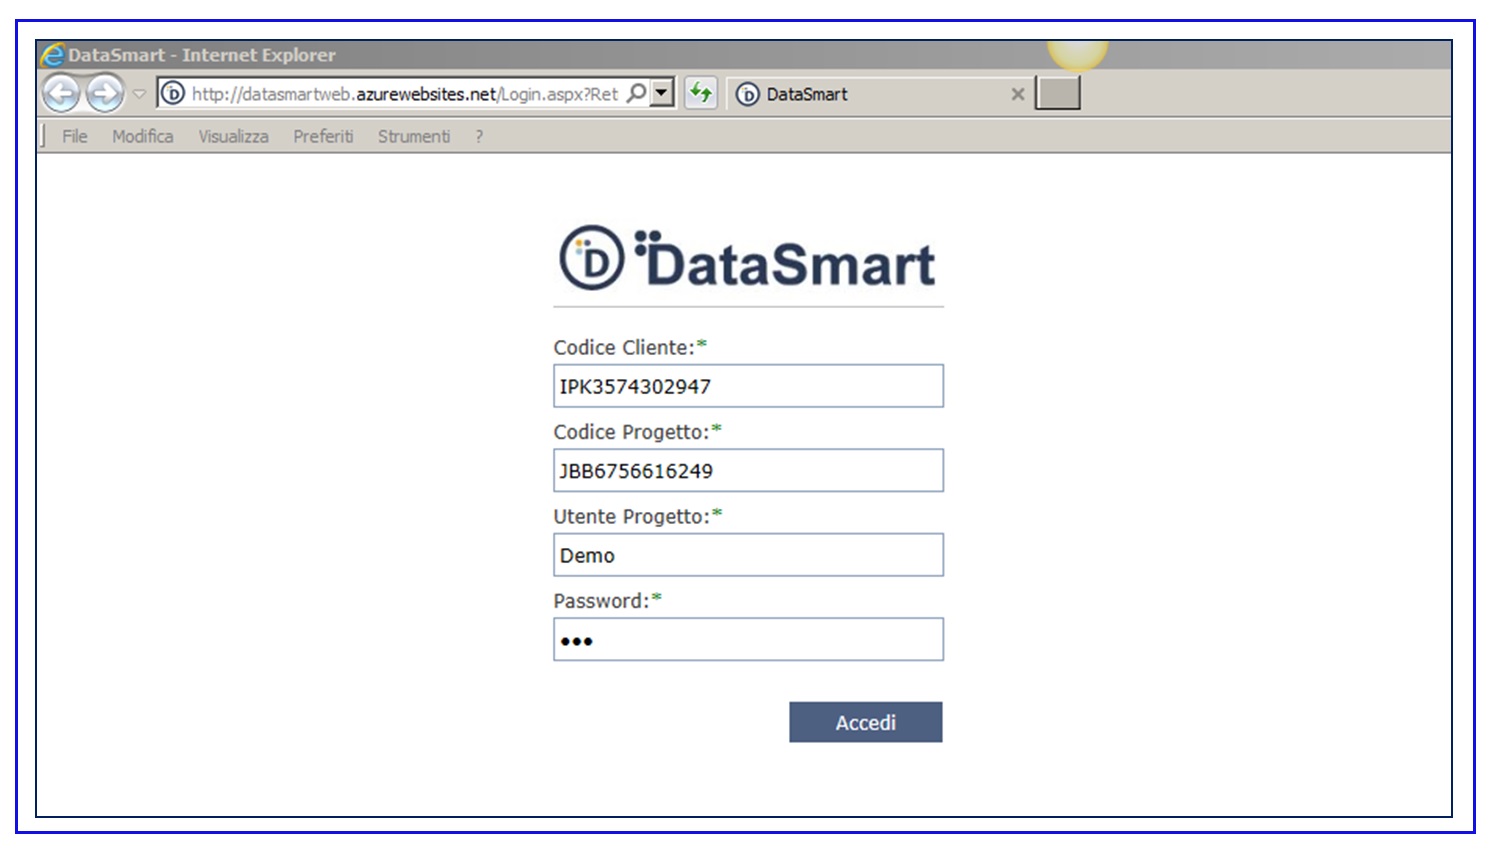The height and width of the screenshot is (849, 1495).
Task: Open the Strumenti menu
Action: pos(414,136)
